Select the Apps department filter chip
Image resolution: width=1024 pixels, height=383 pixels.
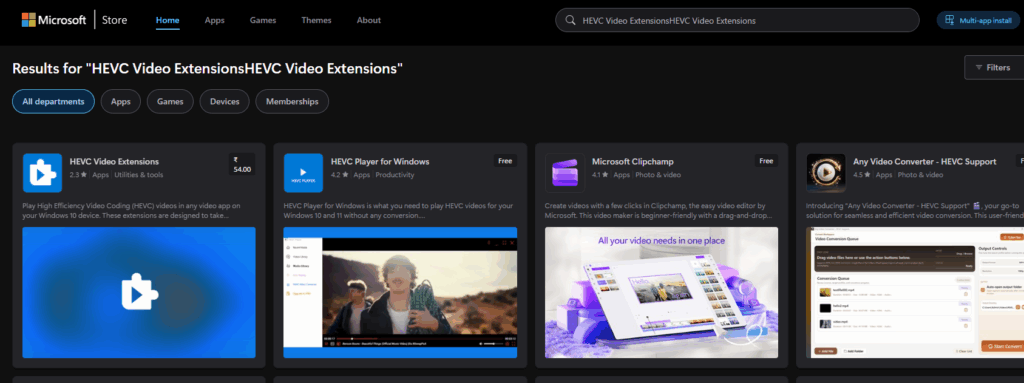(121, 101)
